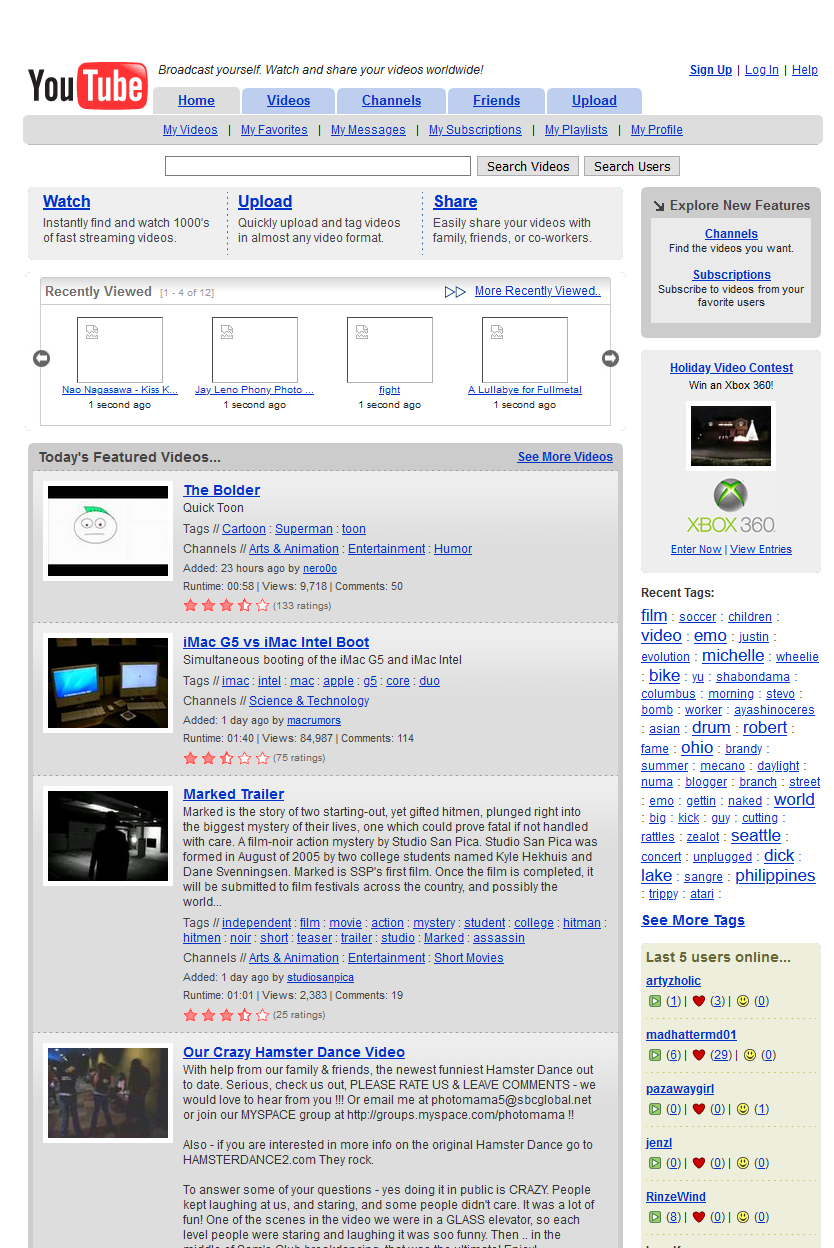The width and height of the screenshot is (834, 1248).
Task: Open the Help link
Action: pos(805,70)
